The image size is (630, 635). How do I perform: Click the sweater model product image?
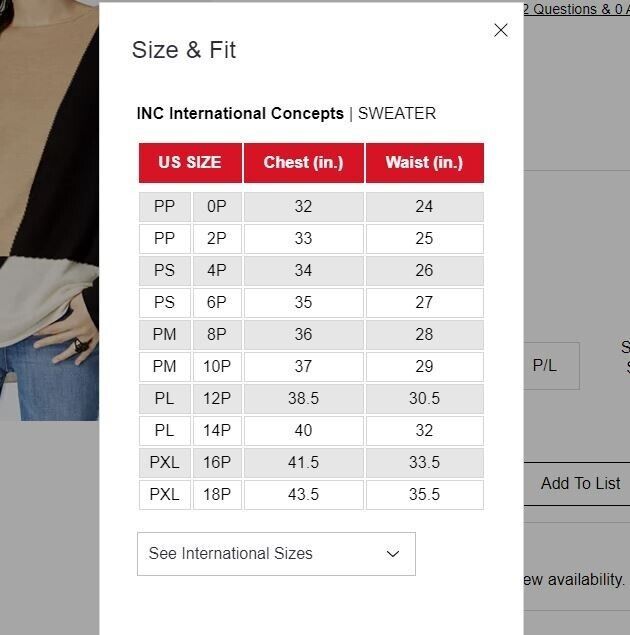click(x=49, y=211)
